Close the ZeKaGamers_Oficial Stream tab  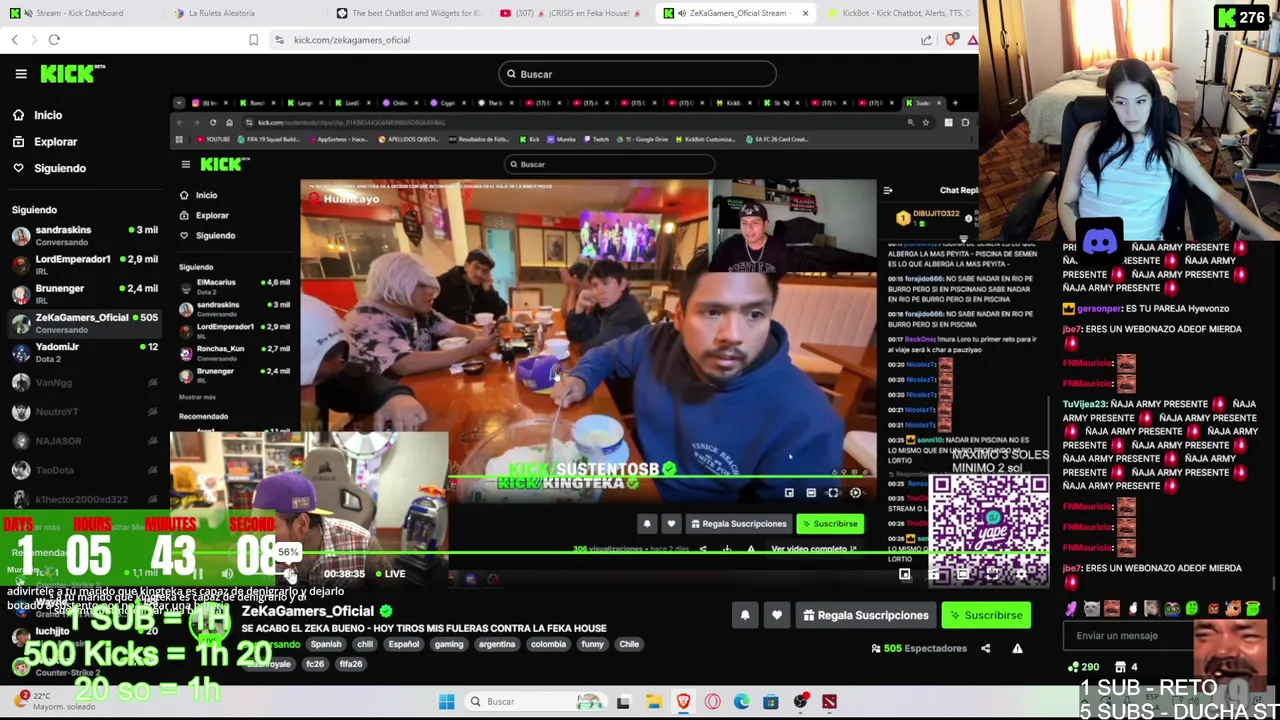pyautogui.click(x=805, y=13)
